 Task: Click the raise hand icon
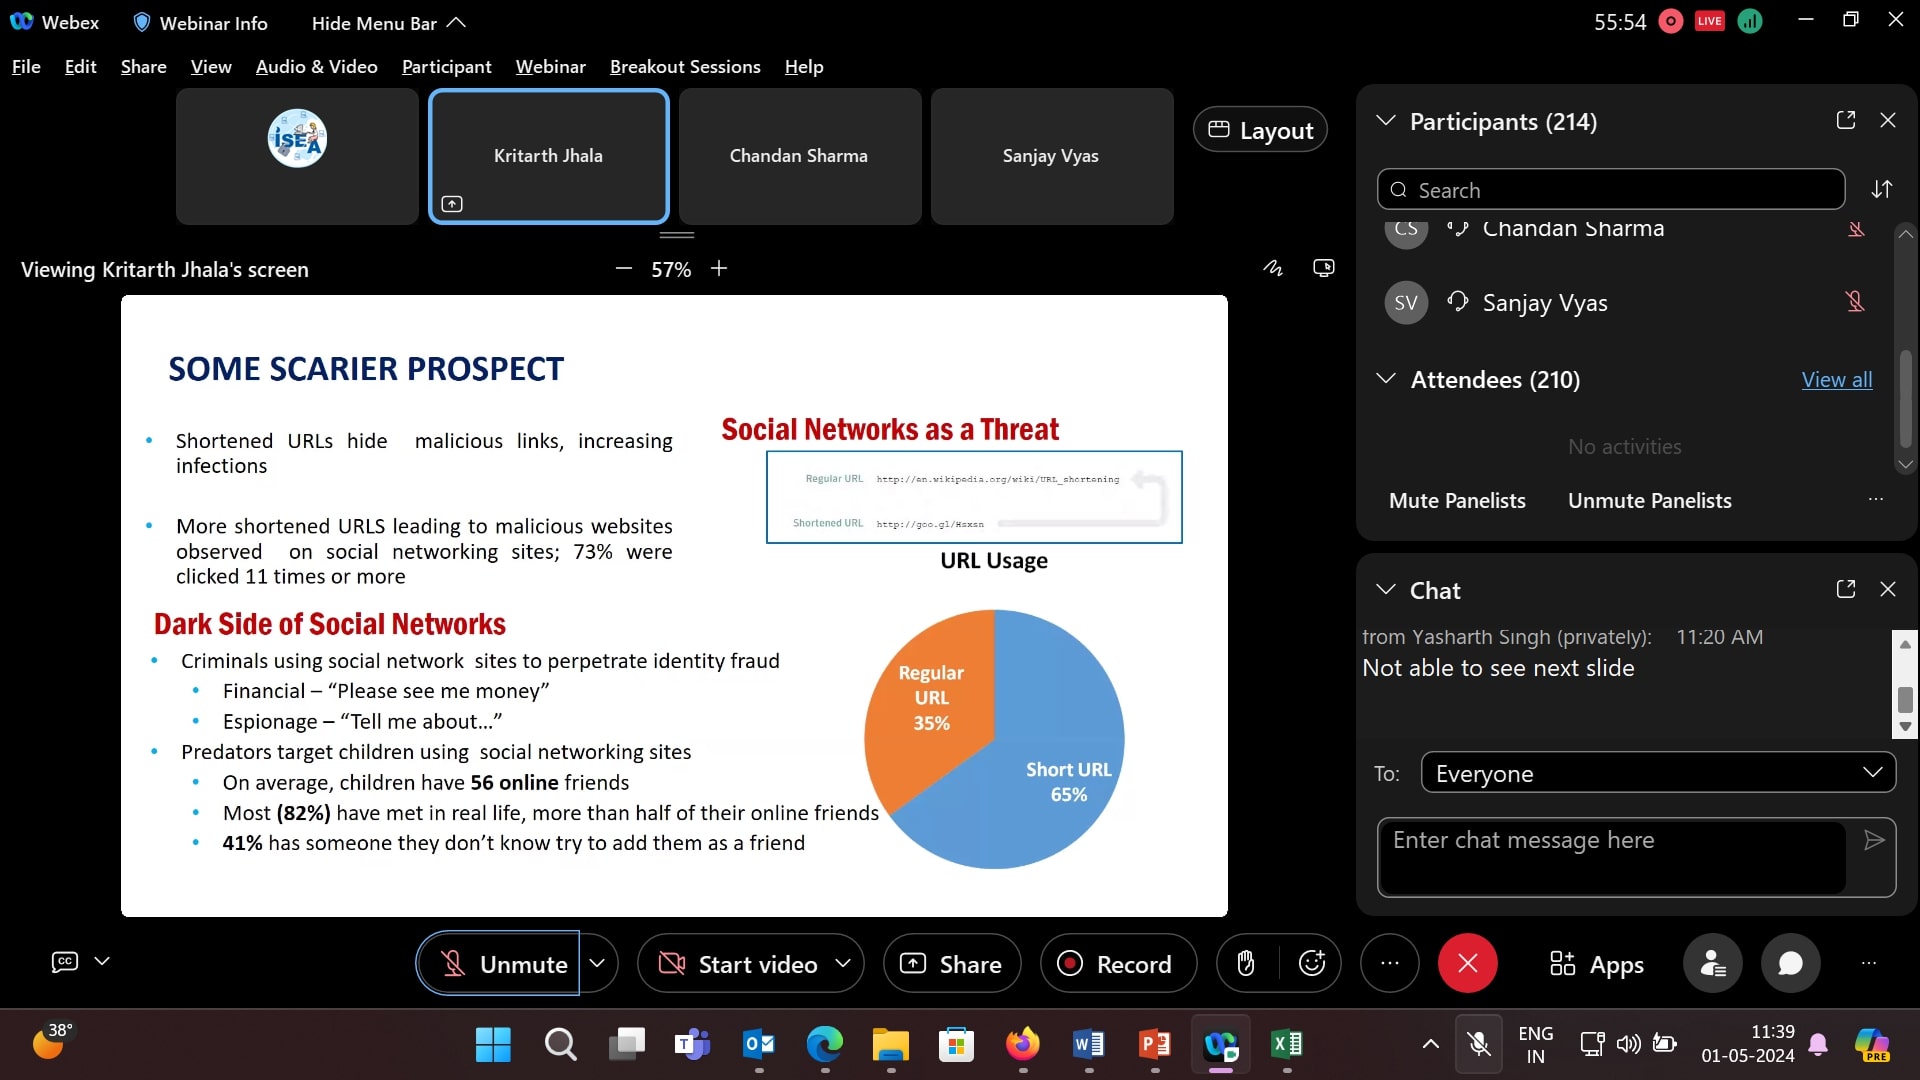coord(1245,963)
